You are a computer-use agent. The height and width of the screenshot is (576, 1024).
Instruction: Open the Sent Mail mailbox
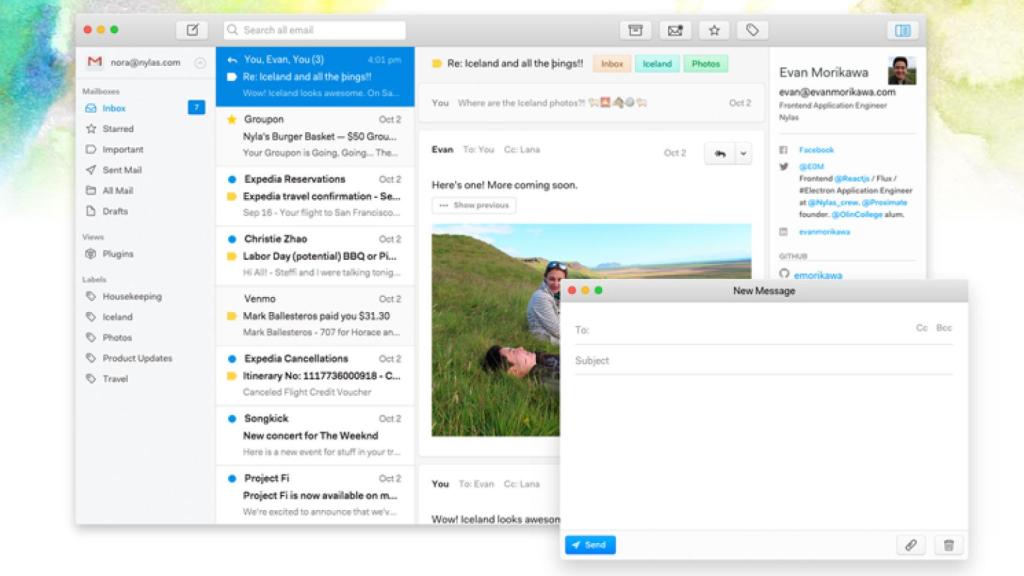click(122, 170)
